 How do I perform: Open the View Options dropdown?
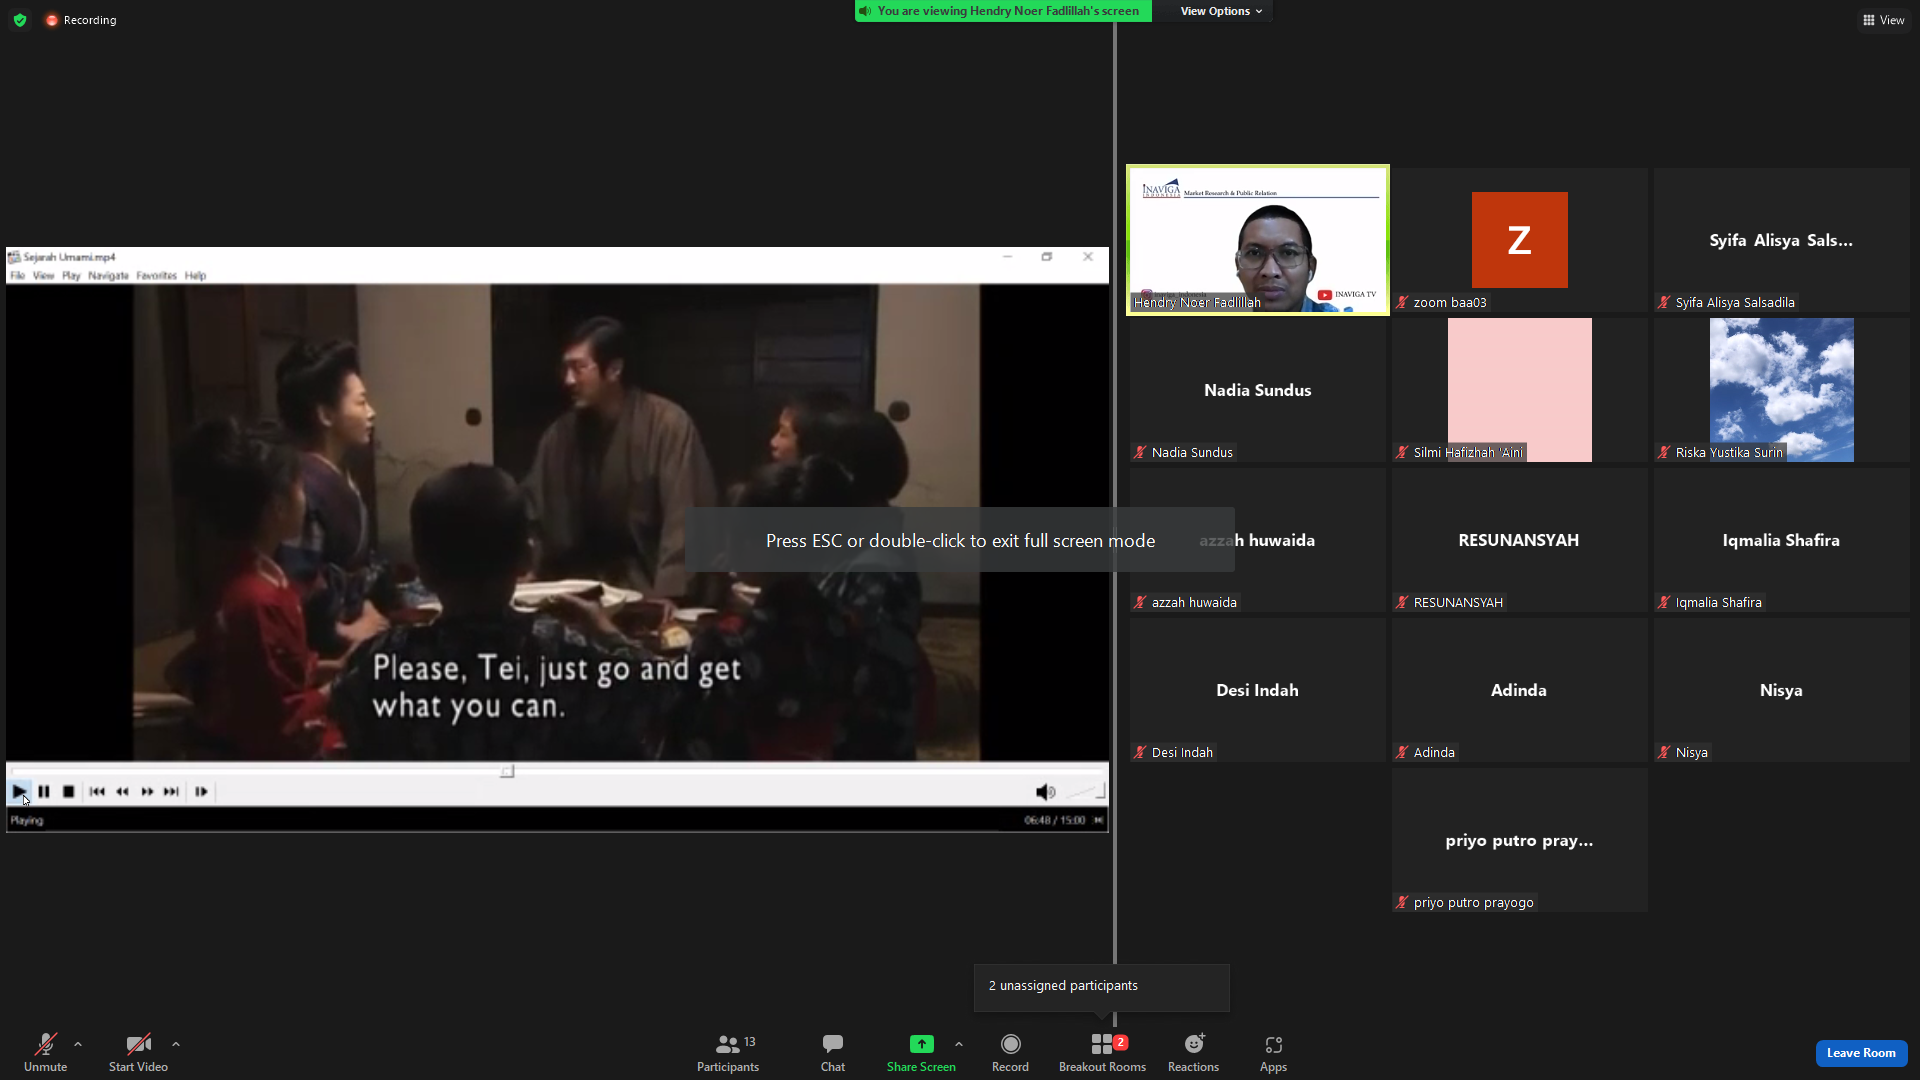[x=1221, y=11]
